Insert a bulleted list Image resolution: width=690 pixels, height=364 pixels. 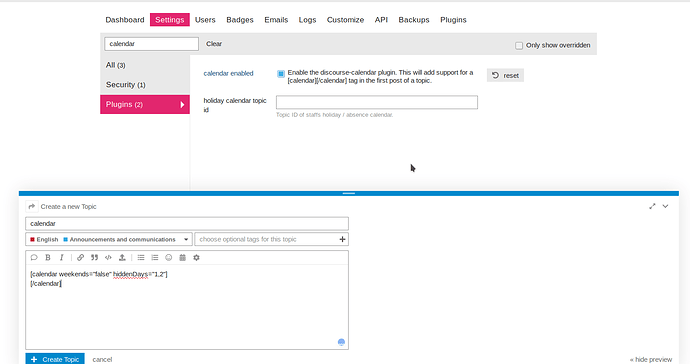coord(141,257)
